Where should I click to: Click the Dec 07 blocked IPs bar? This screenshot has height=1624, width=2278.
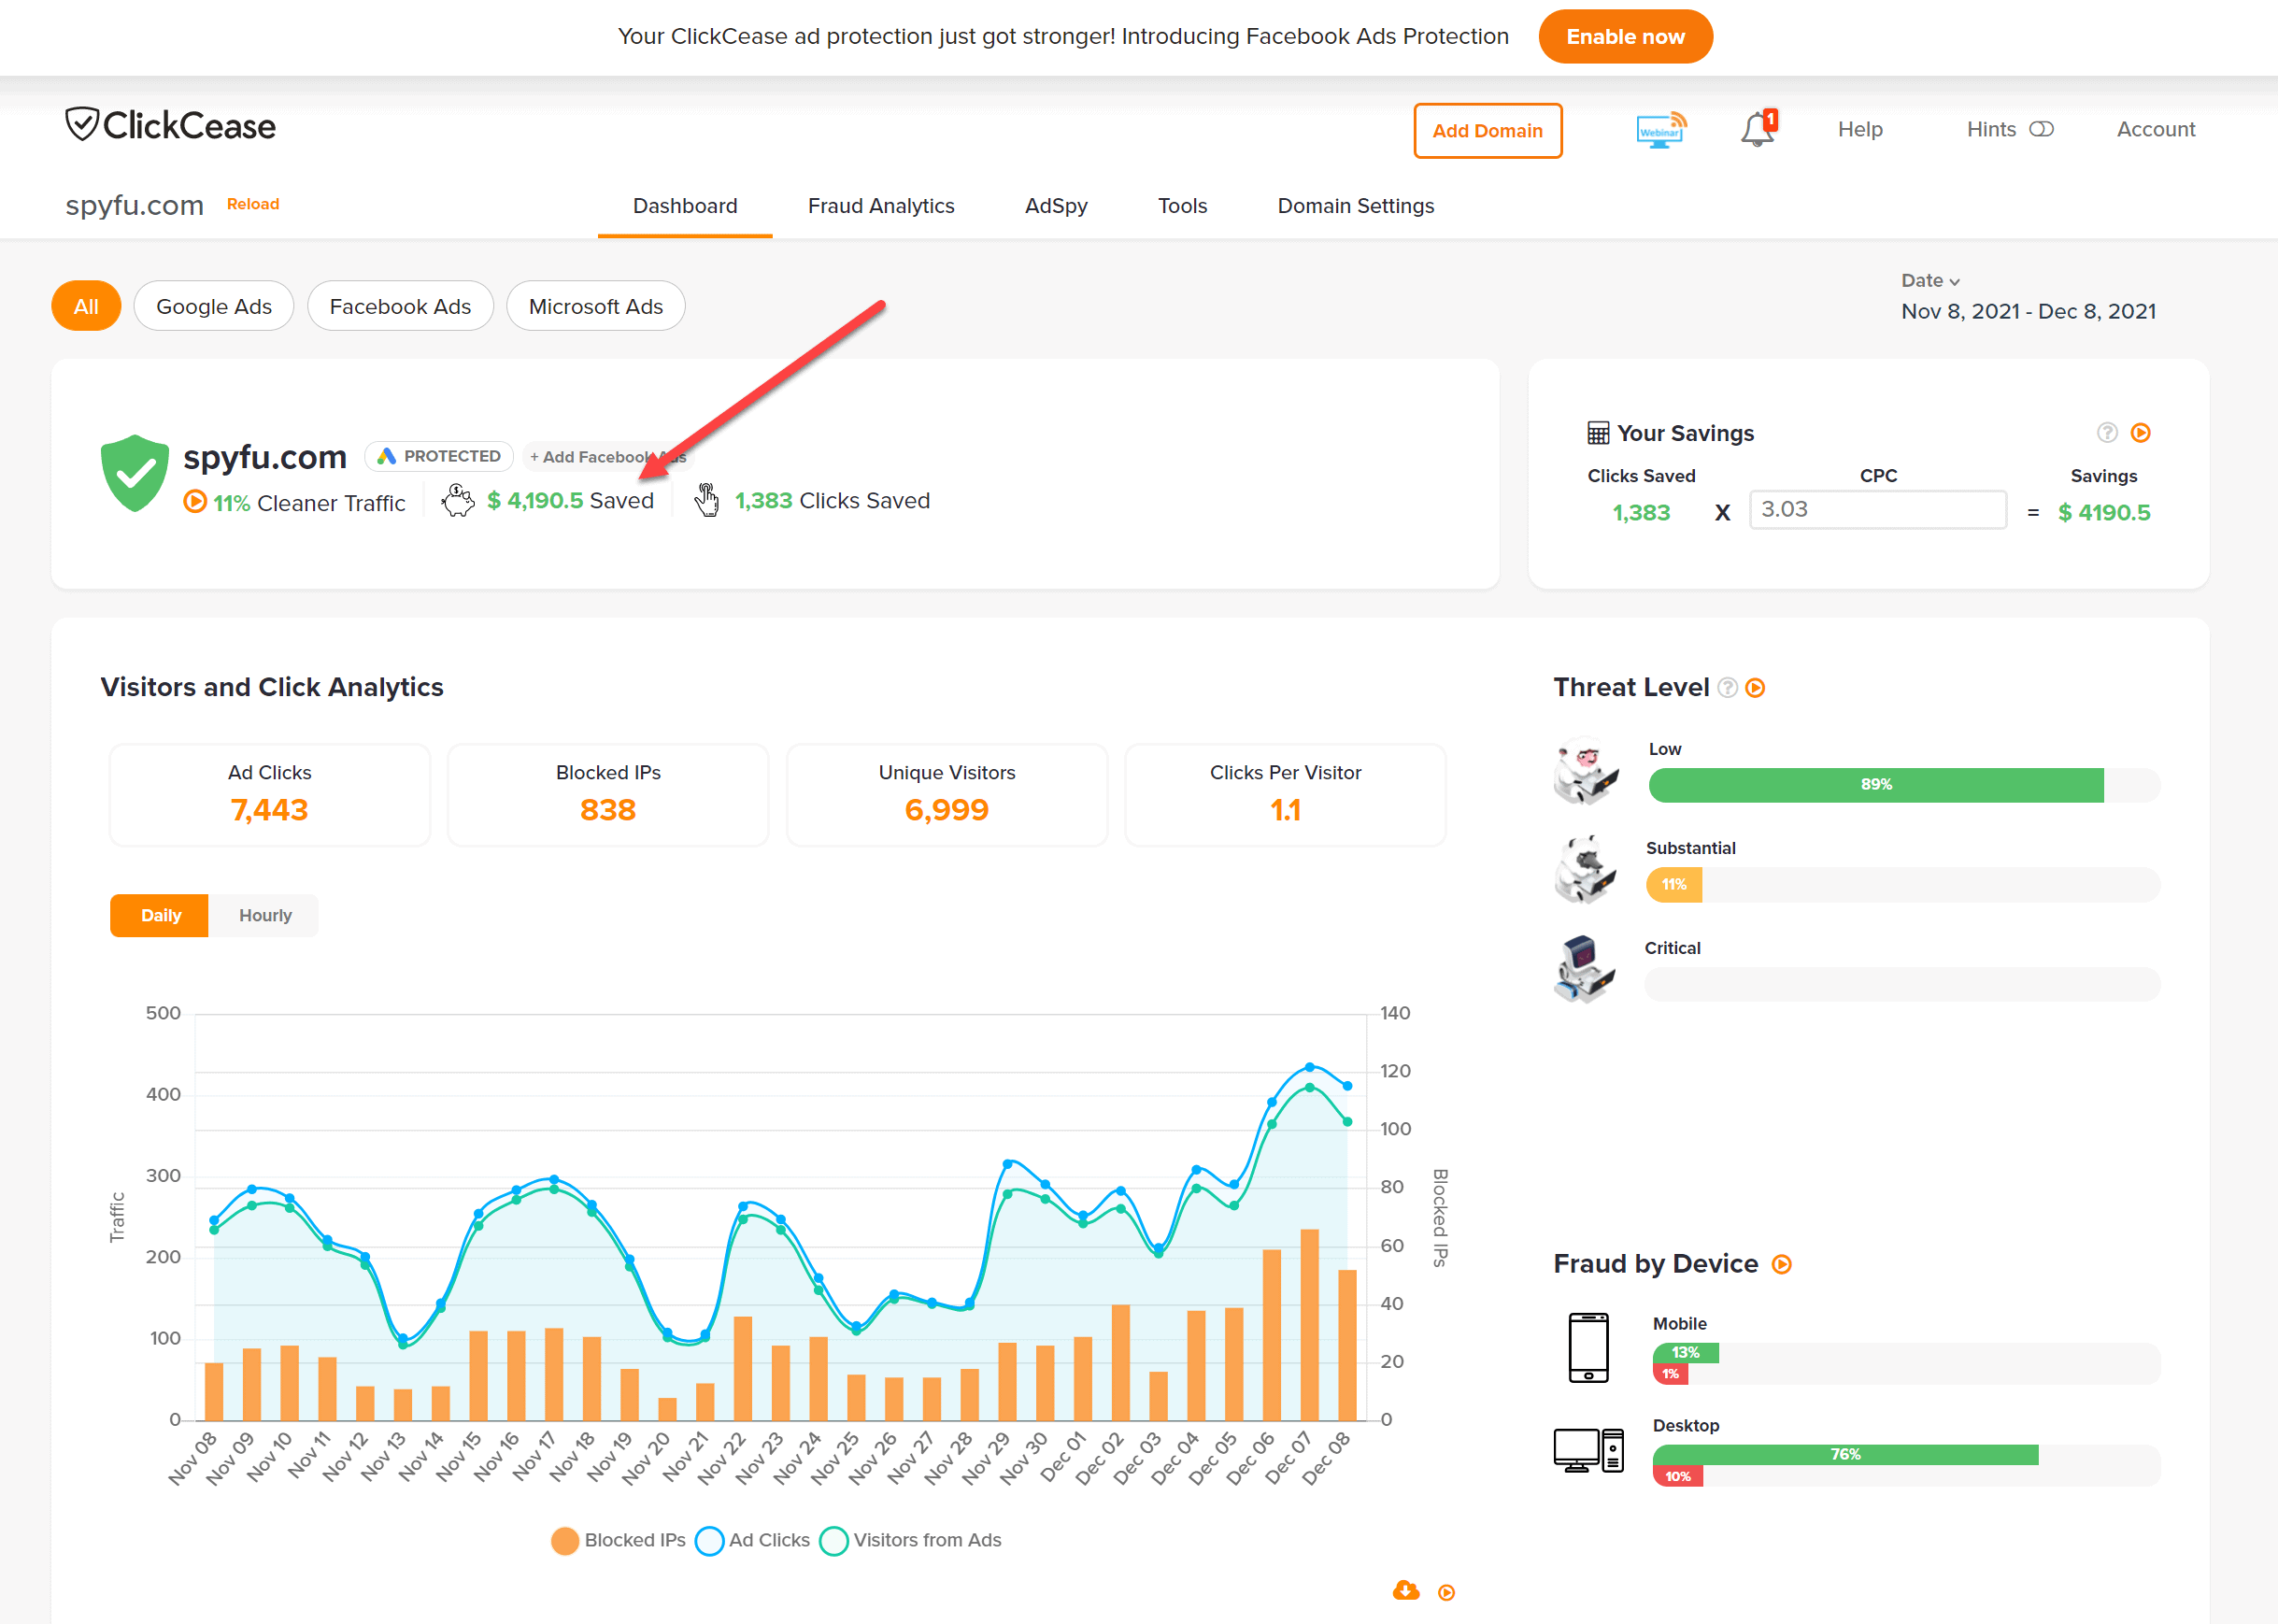click(x=1309, y=1325)
